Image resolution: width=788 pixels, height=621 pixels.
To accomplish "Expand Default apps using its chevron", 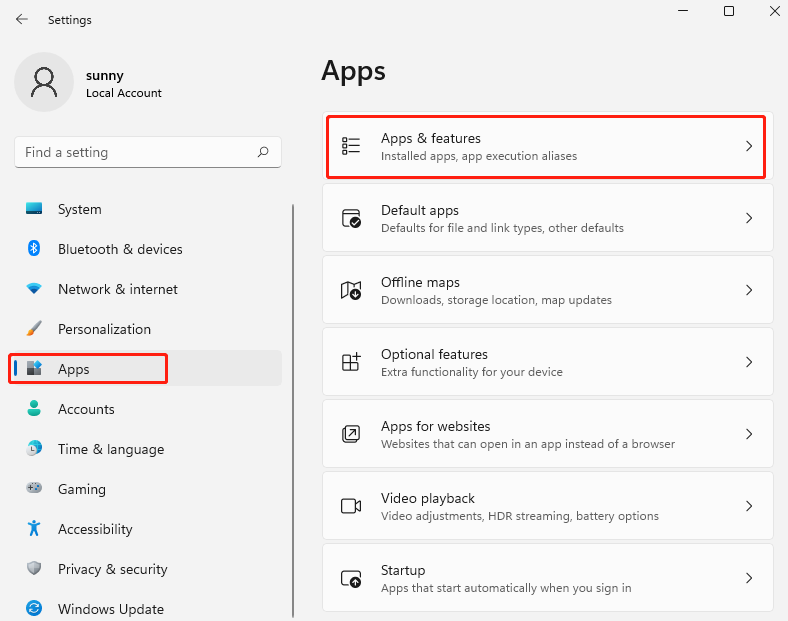I will (749, 218).
